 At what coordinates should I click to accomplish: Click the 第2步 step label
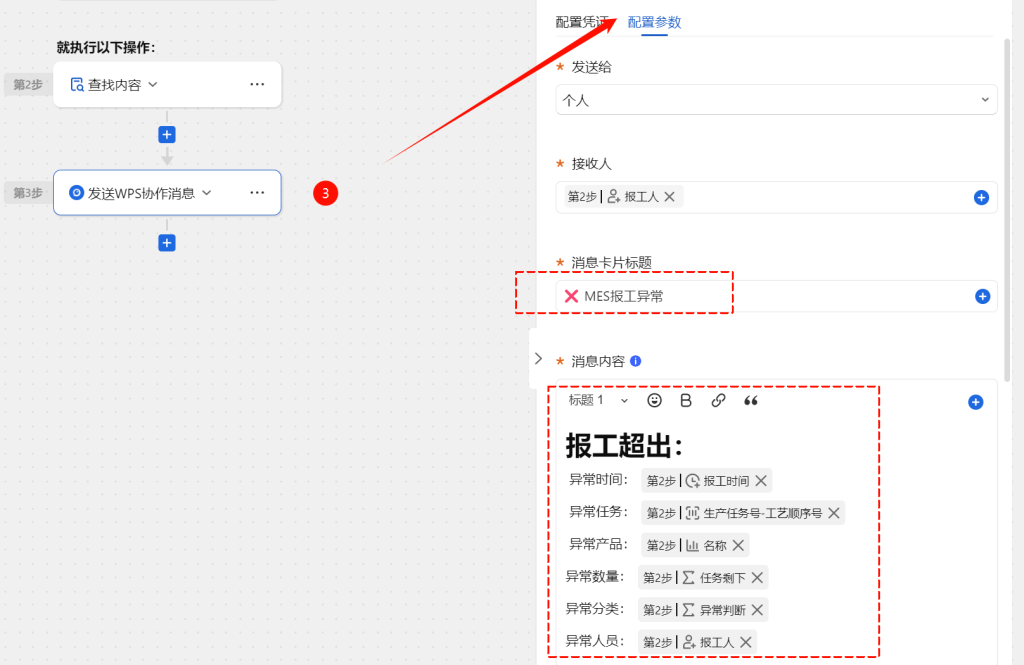(28, 84)
